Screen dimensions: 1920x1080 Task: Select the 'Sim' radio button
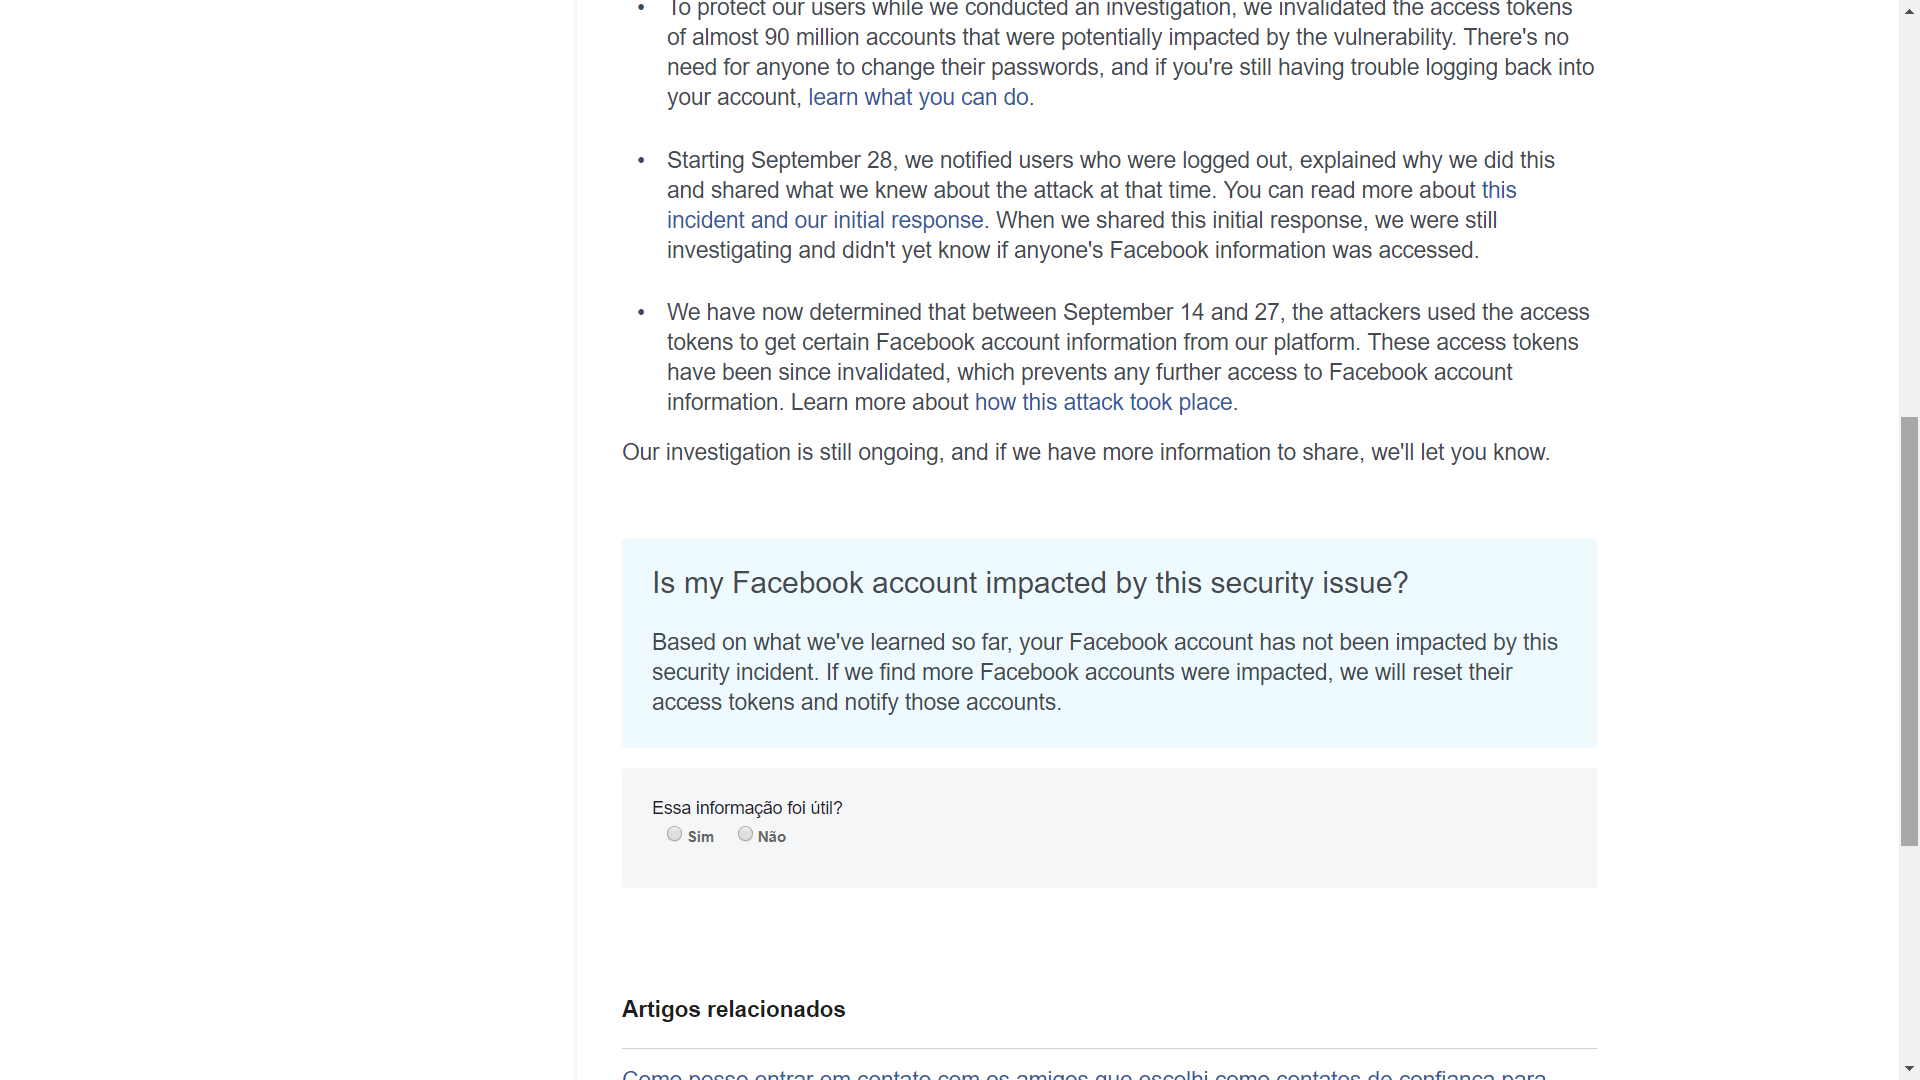coord(675,834)
